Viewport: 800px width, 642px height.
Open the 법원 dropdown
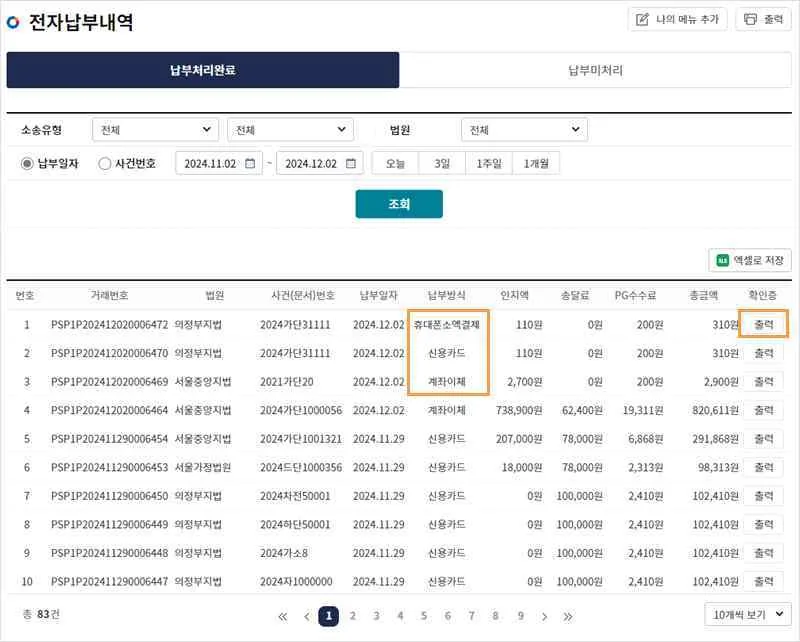(524, 130)
